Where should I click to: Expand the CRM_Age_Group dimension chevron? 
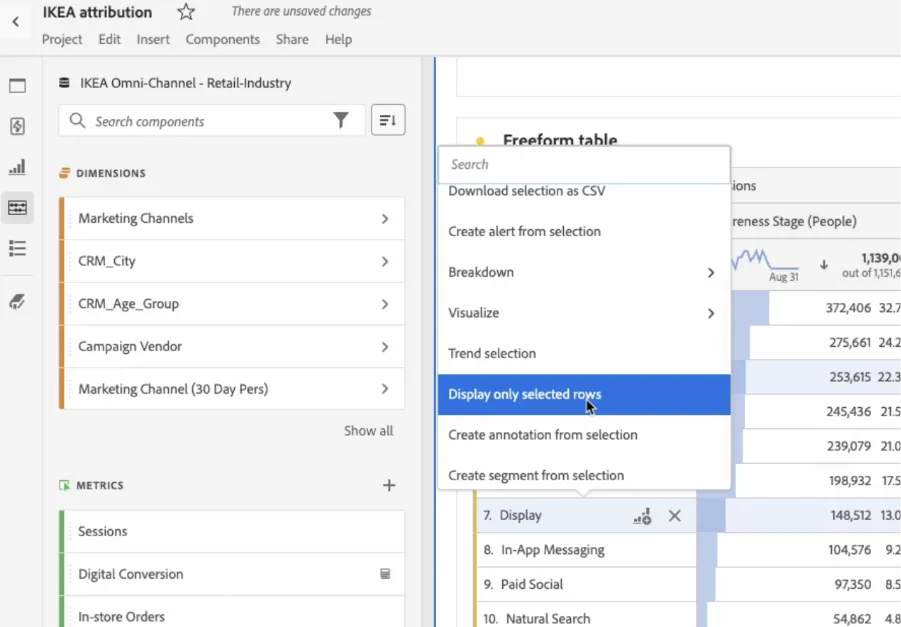tap(385, 304)
